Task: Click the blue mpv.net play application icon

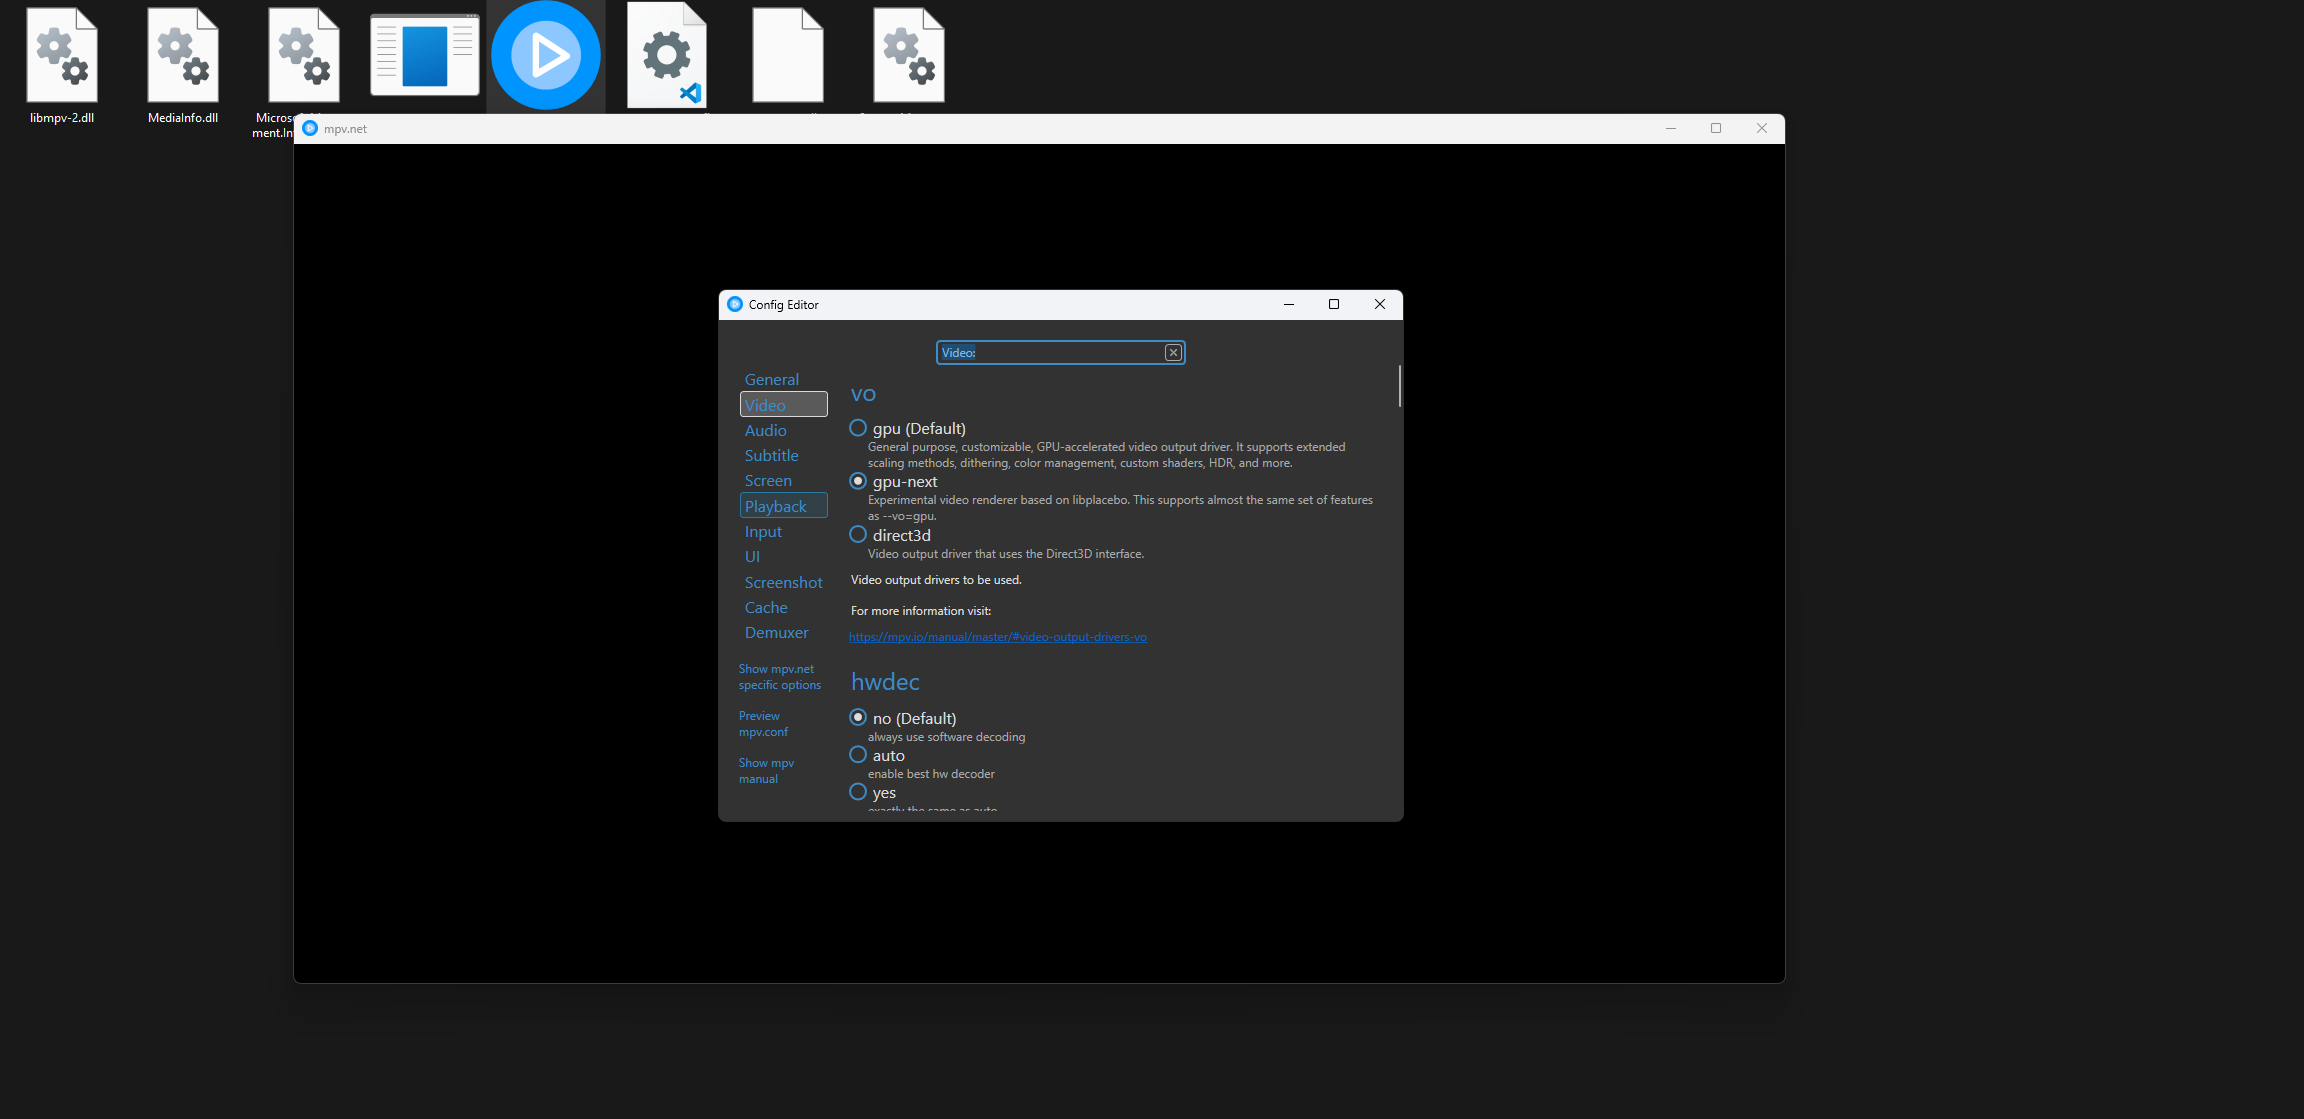Action: [x=546, y=55]
